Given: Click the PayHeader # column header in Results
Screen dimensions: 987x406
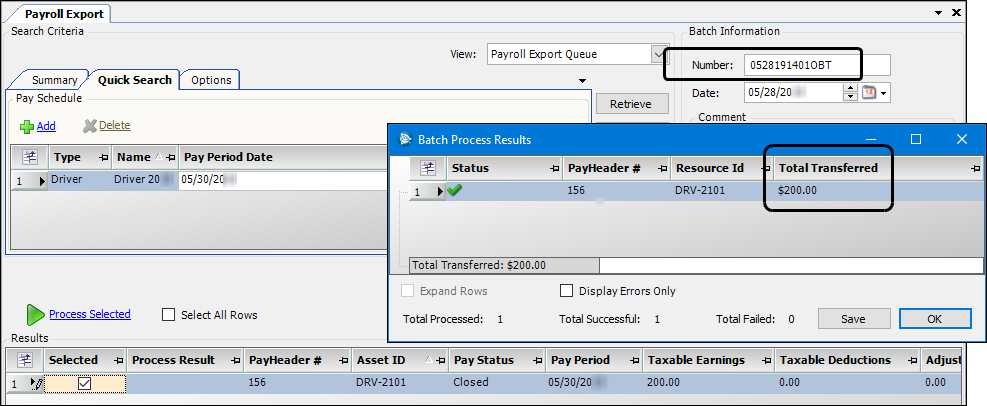Looking at the screenshot, I should click(297, 360).
